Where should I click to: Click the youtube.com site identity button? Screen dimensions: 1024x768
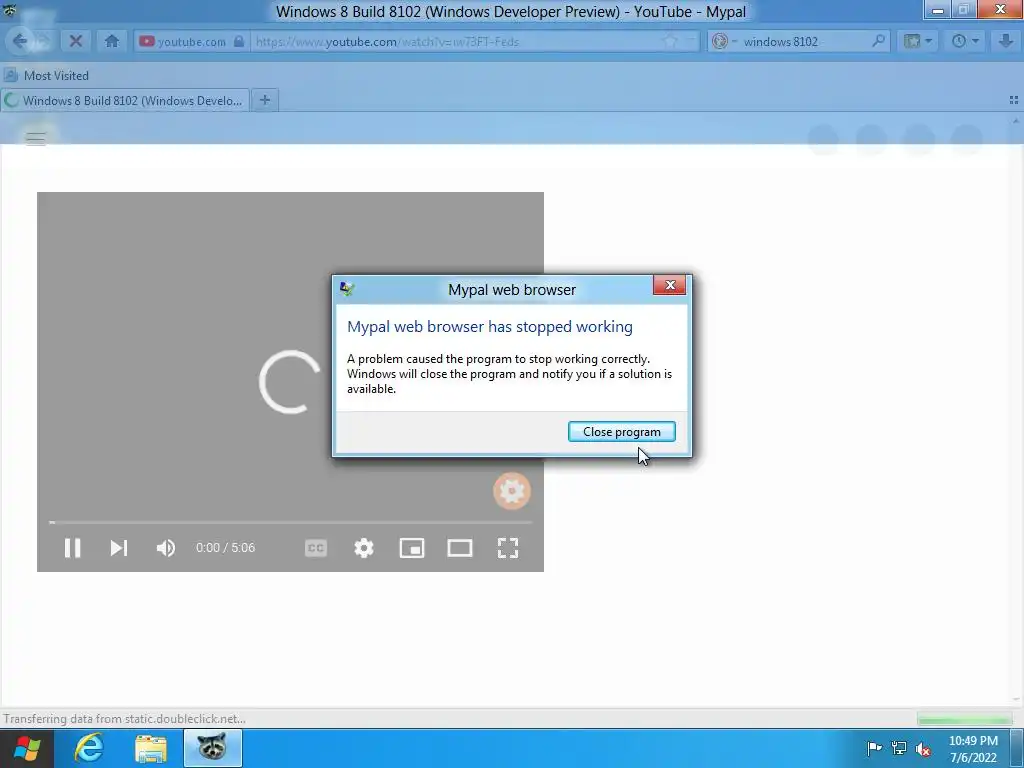coord(191,41)
